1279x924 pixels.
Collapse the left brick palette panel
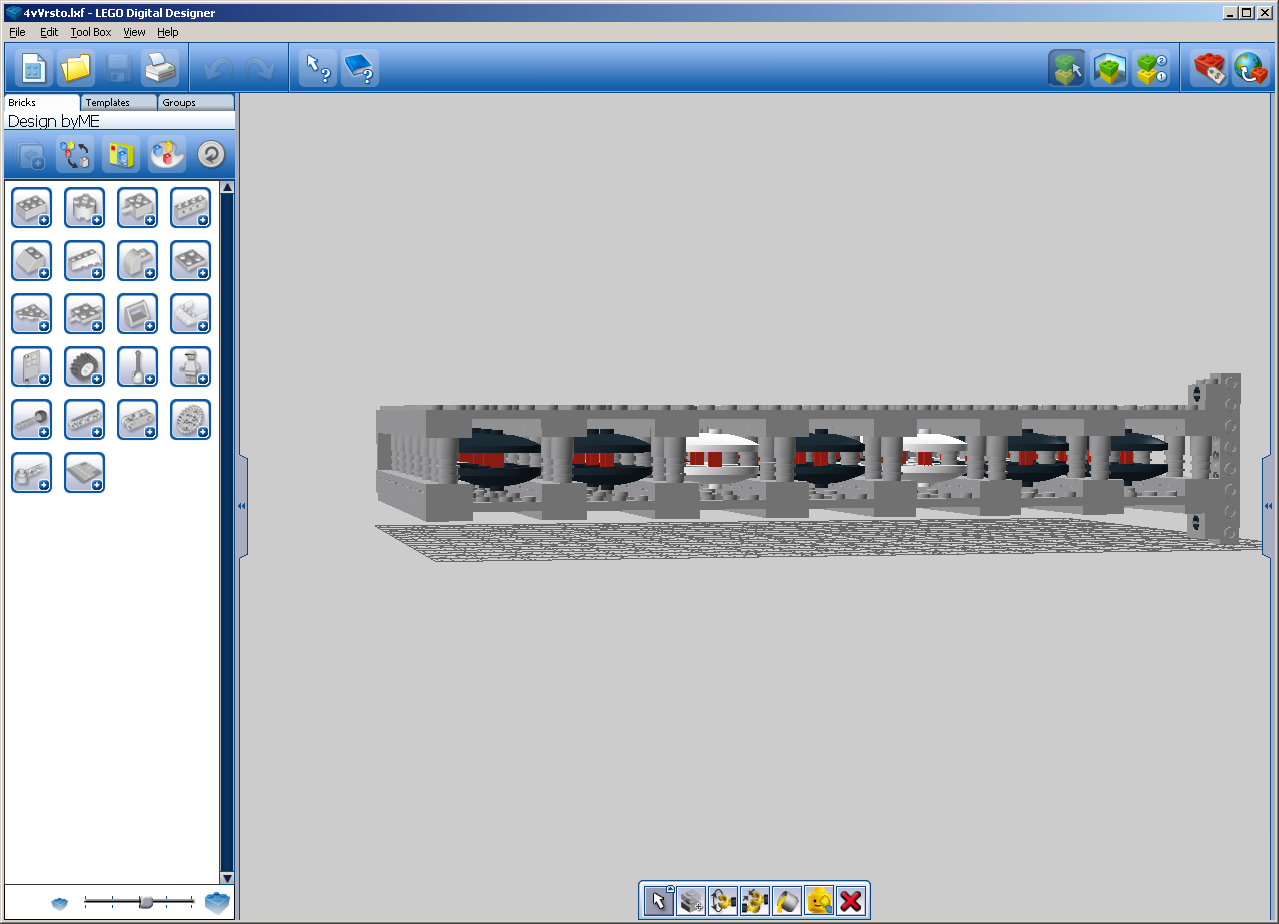[242, 507]
